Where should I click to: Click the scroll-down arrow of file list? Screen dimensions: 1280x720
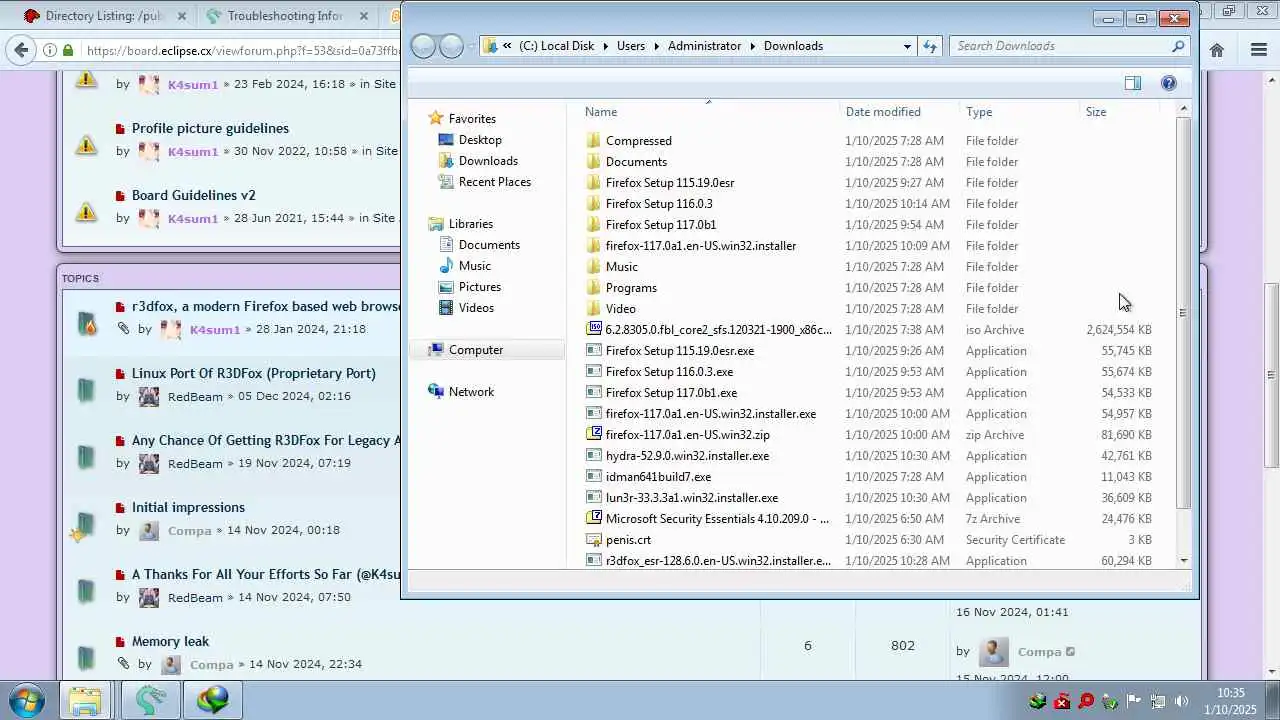[x=1184, y=561]
